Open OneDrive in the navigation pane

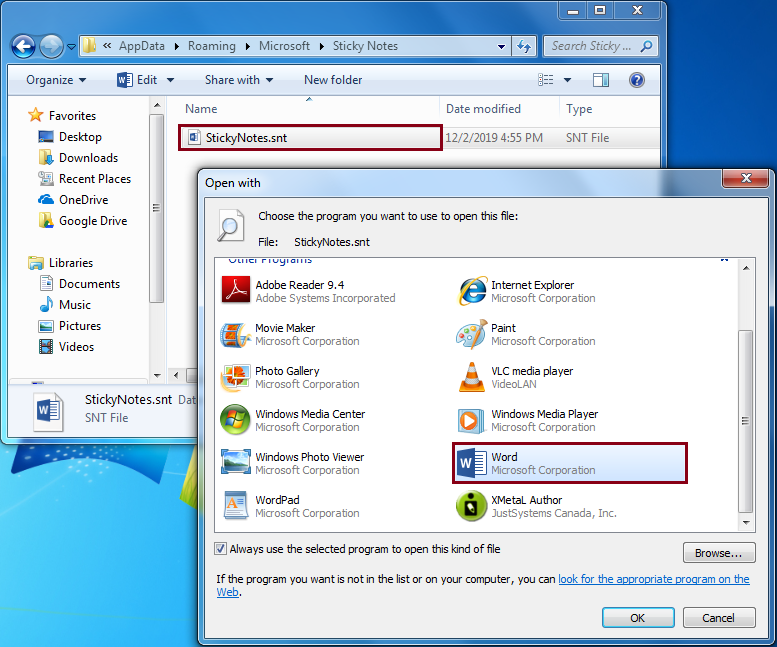click(x=73, y=200)
